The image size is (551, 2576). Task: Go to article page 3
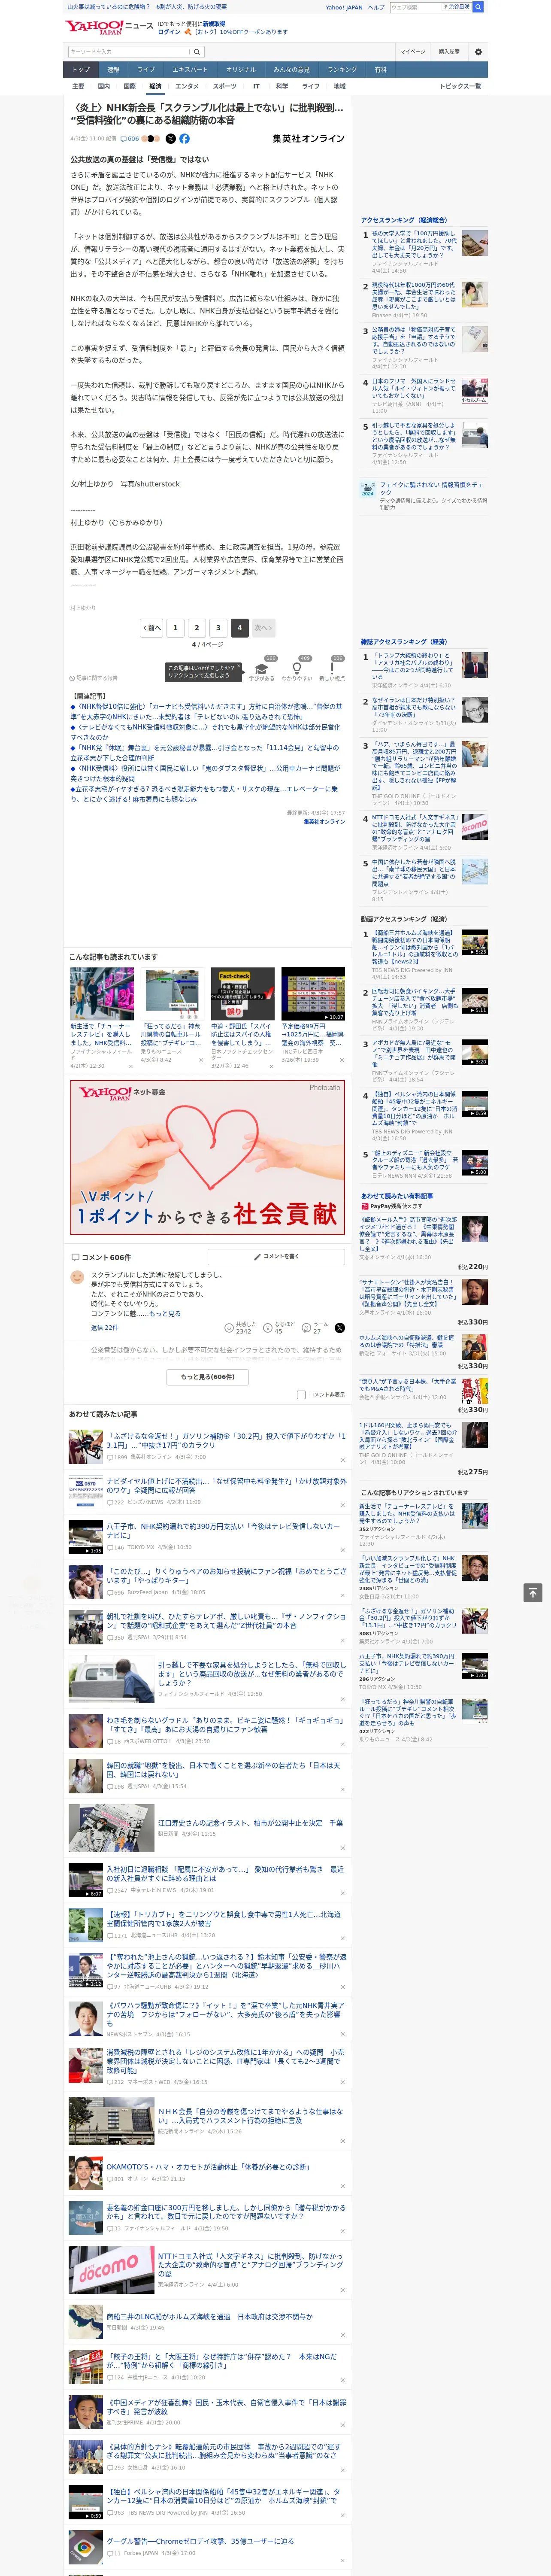point(218,628)
